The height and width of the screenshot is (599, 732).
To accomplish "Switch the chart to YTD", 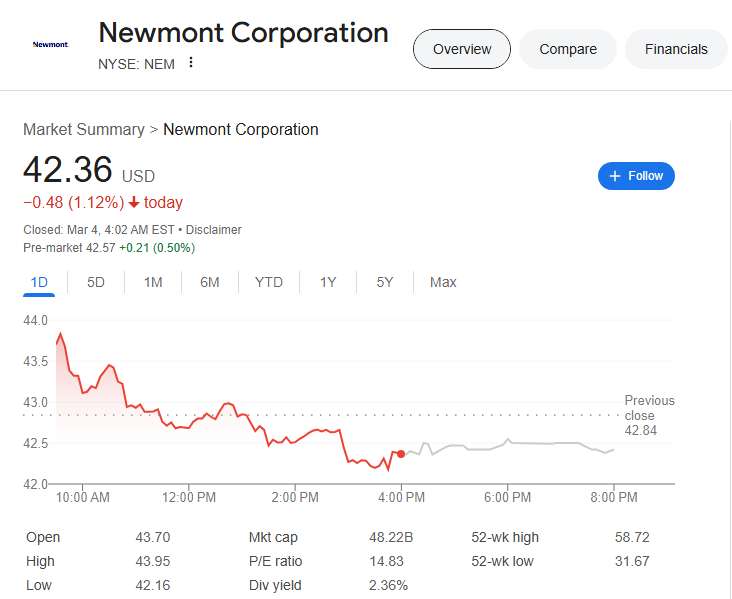I will pyautogui.click(x=269, y=282).
